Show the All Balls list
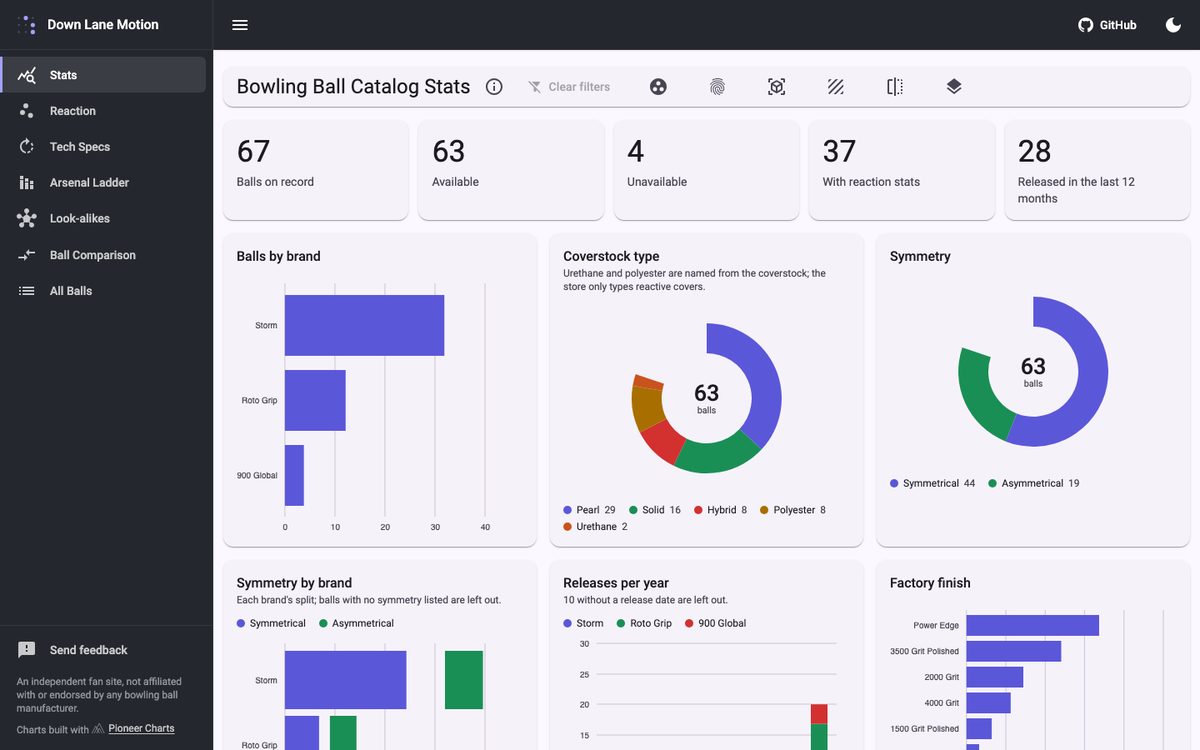 pos(104,291)
